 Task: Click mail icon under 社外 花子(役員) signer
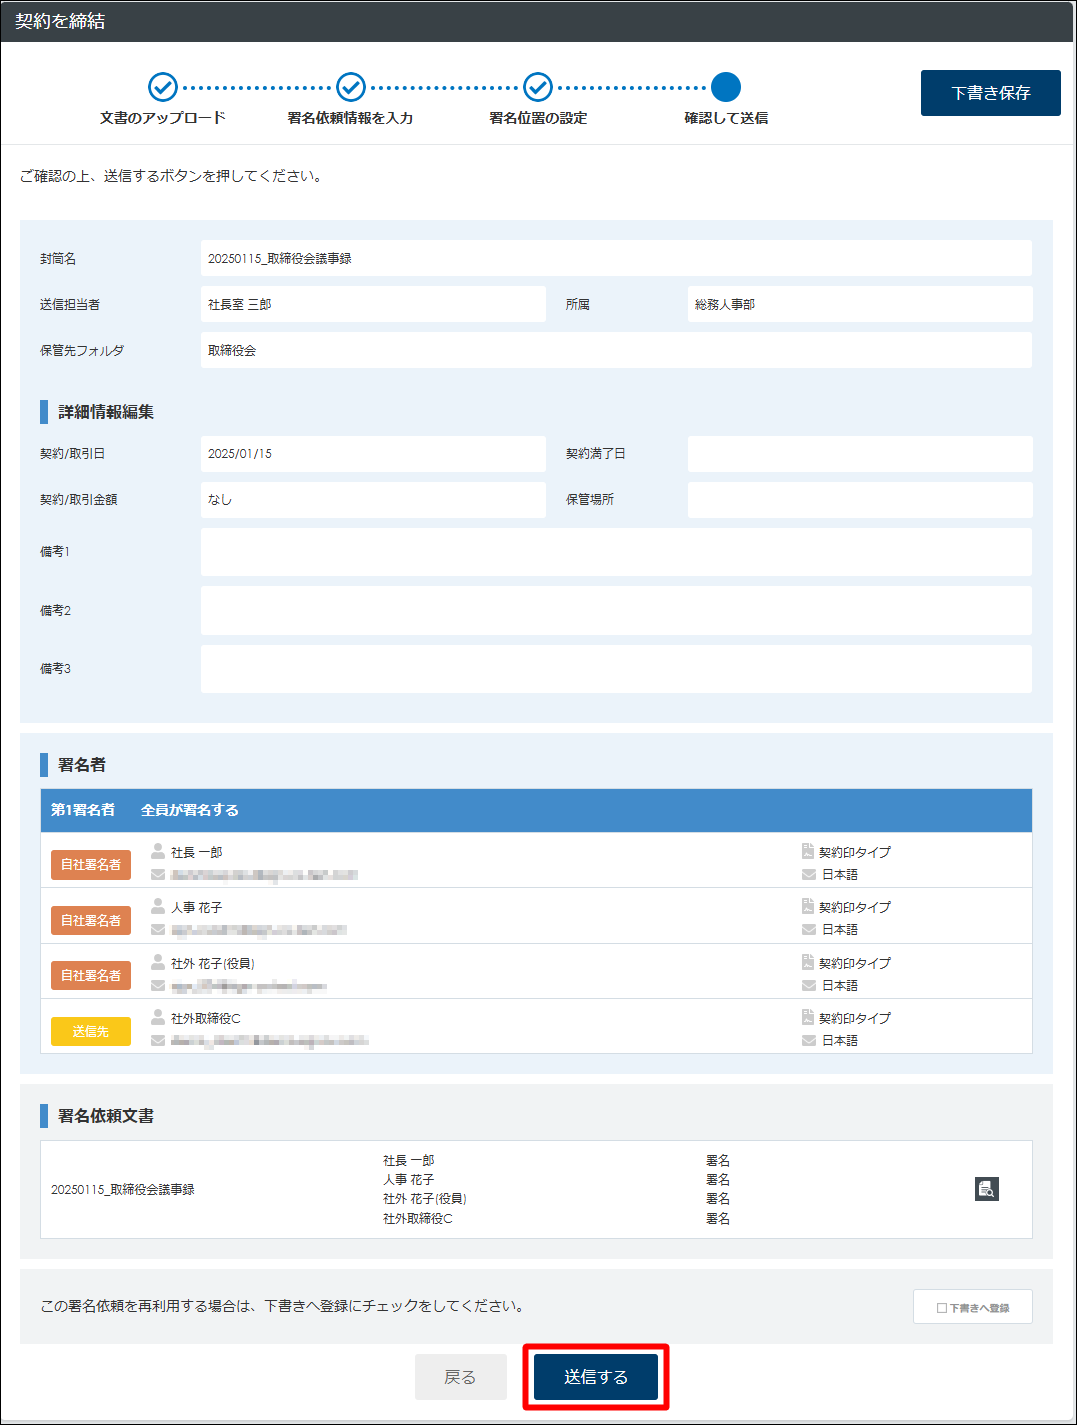point(158,986)
